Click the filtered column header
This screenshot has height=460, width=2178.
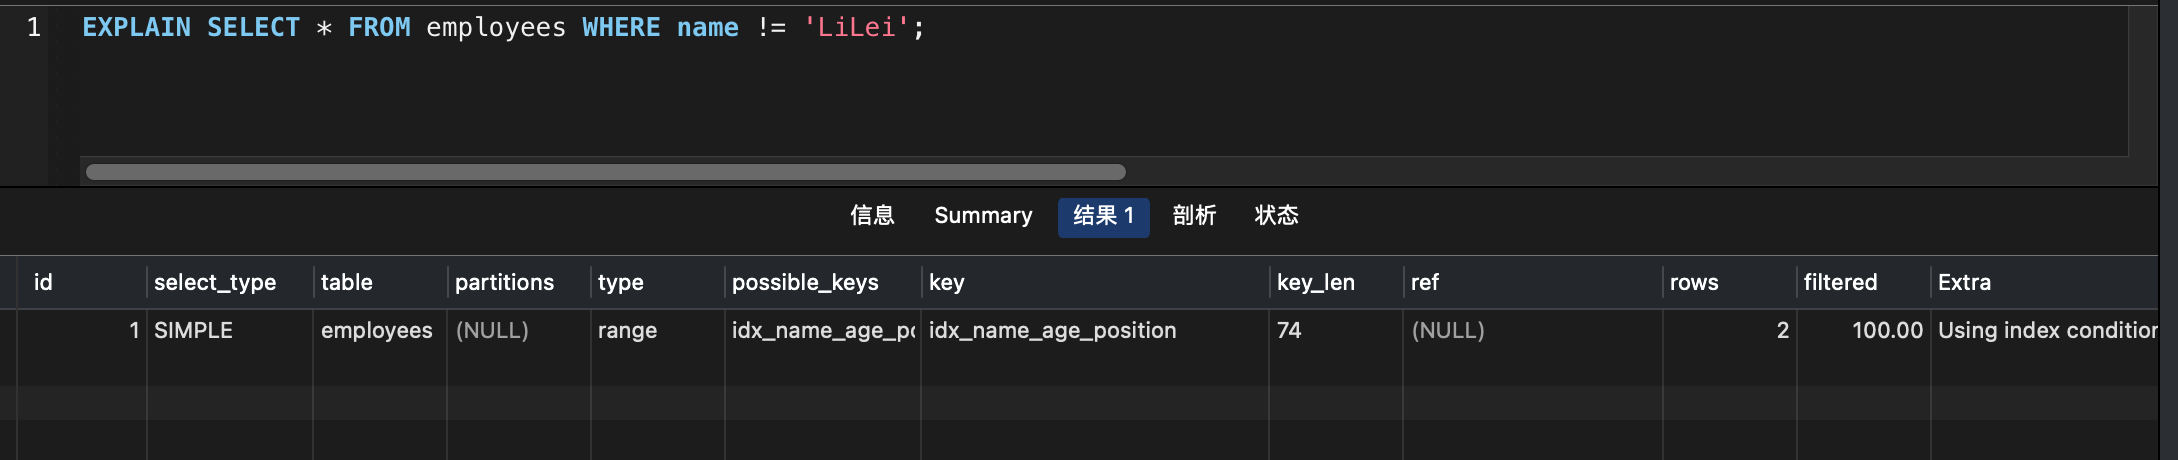(1840, 283)
